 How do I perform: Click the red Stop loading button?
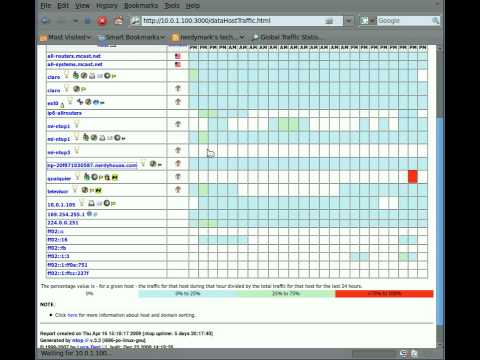[102, 21]
